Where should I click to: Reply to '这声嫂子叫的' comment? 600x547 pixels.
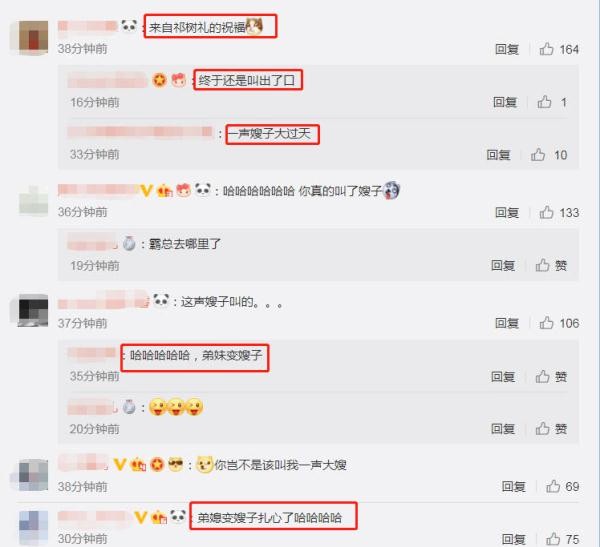point(507,323)
